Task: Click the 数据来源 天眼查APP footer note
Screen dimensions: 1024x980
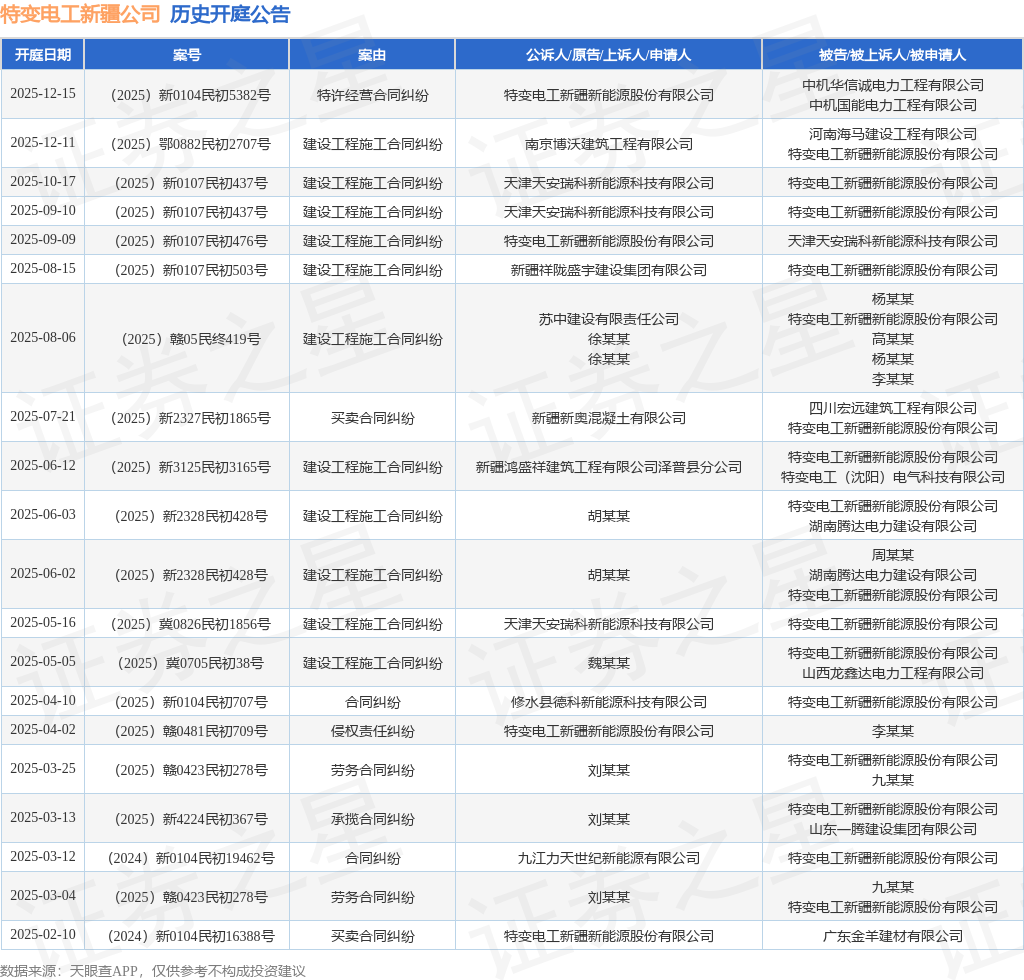Action: [x=153, y=971]
